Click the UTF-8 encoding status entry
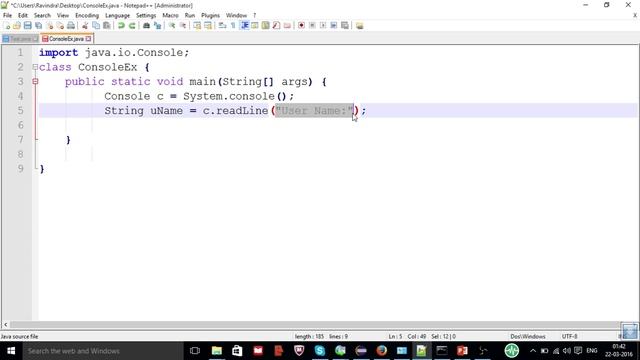Screen dimensions: 640x360 coord(569,336)
